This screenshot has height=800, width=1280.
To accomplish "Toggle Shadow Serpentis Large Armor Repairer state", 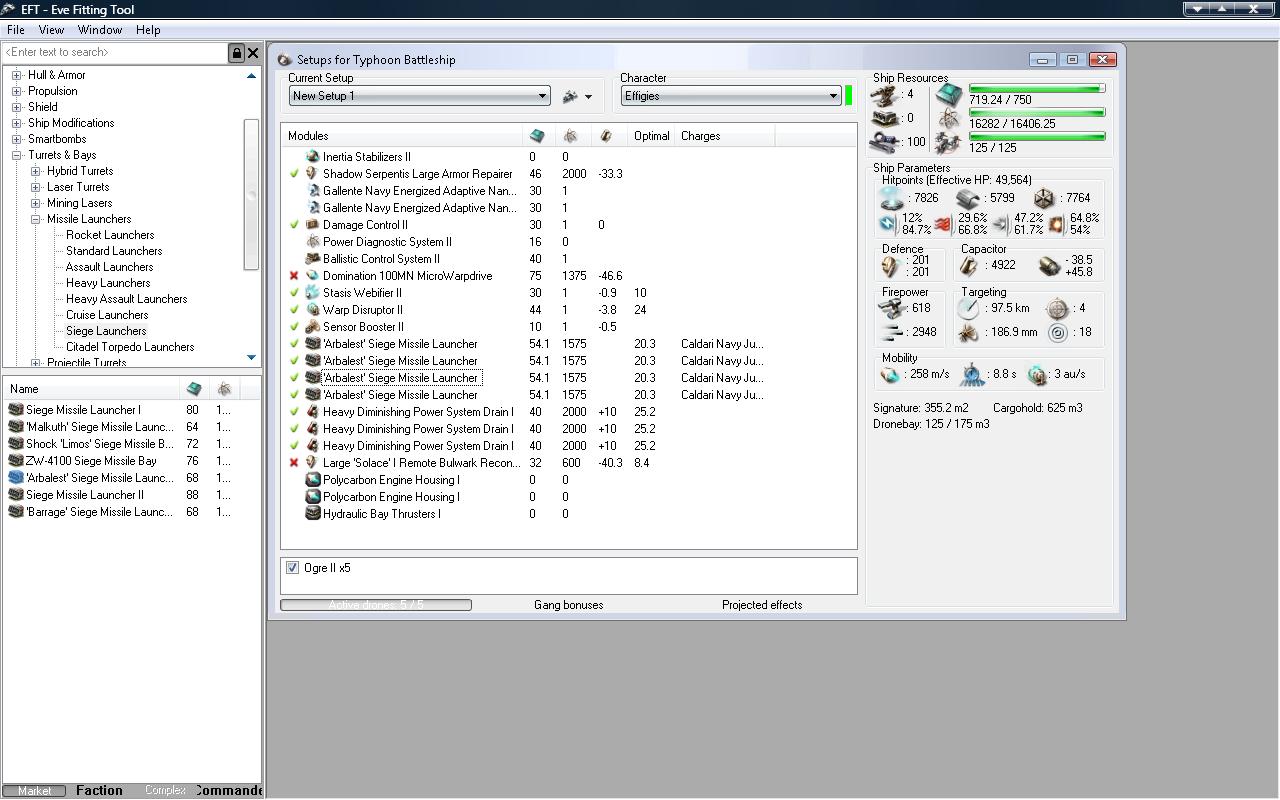I will coord(294,174).
